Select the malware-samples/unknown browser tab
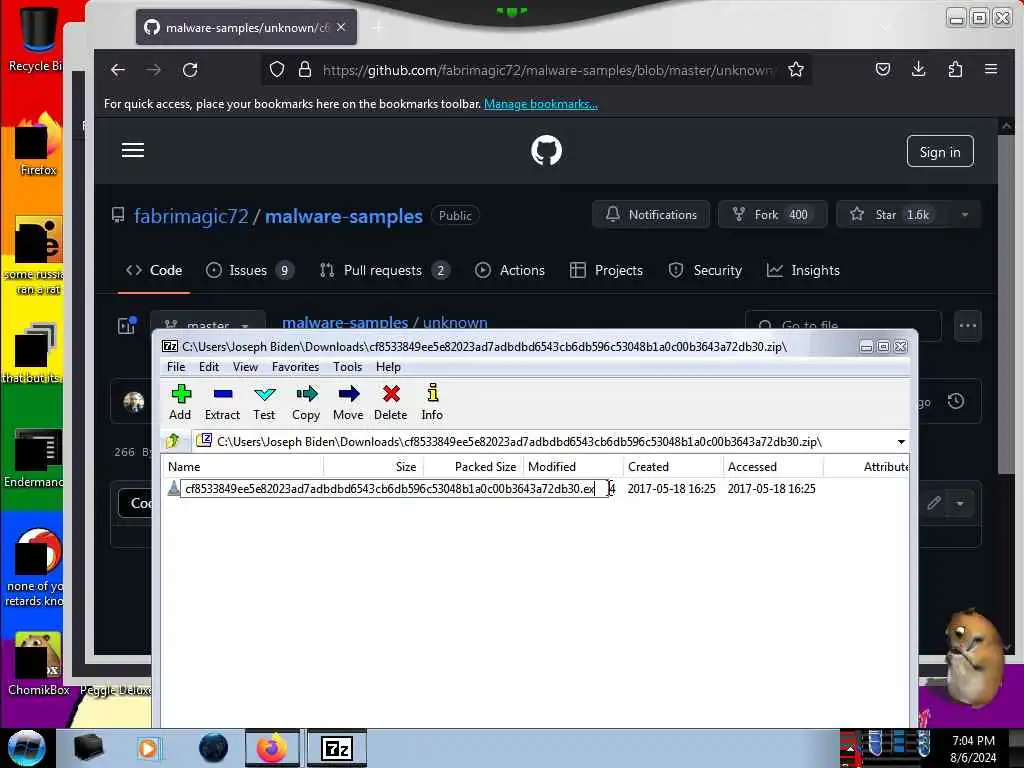The height and width of the screenshot is (768, 1024). tap(246, 27)
